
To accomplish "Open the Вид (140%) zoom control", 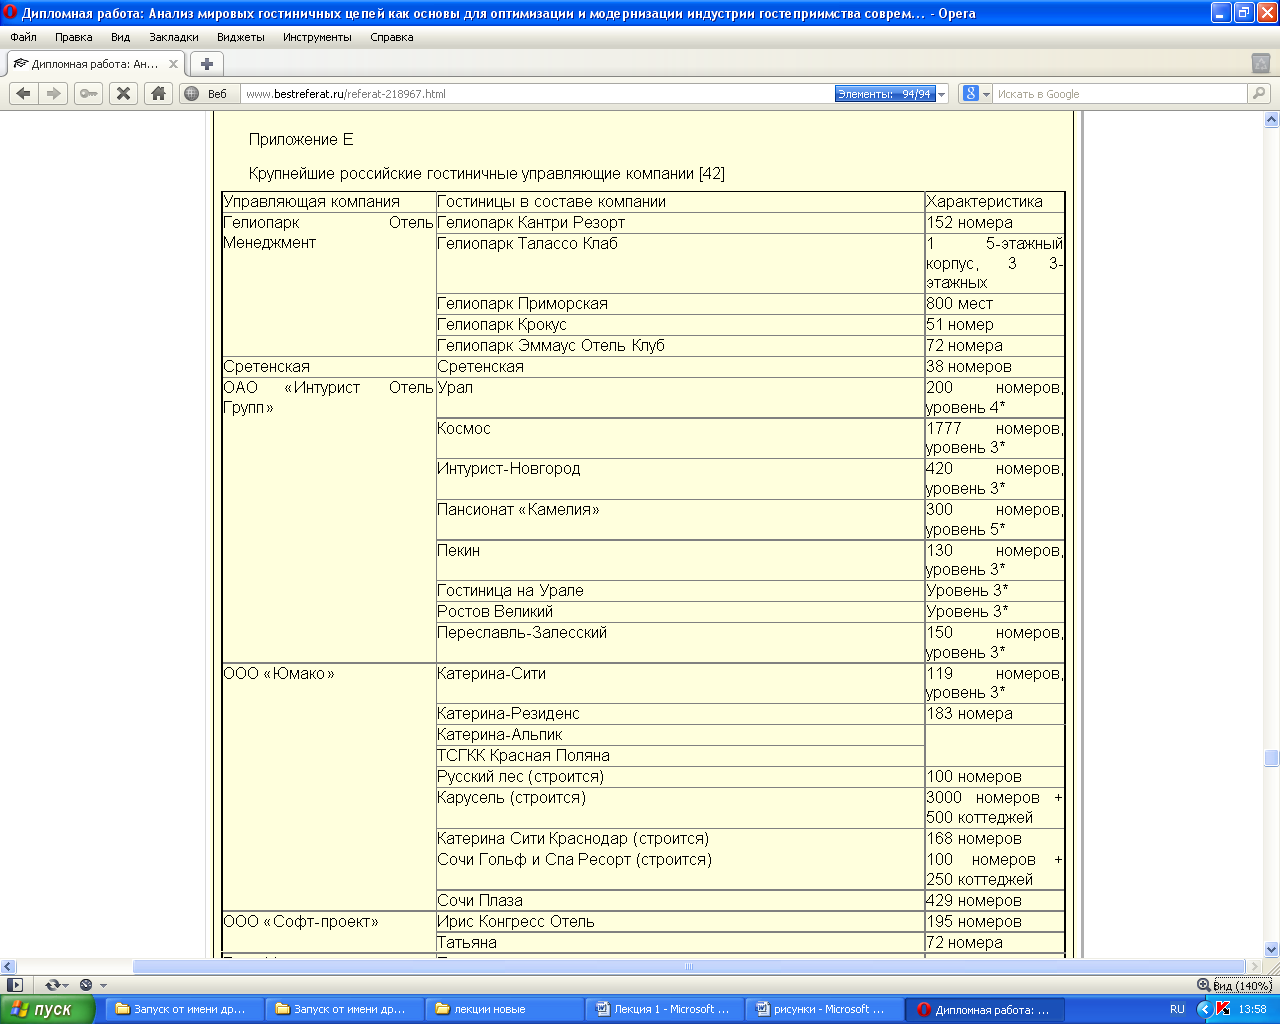I will click(x=1242, y=985).
